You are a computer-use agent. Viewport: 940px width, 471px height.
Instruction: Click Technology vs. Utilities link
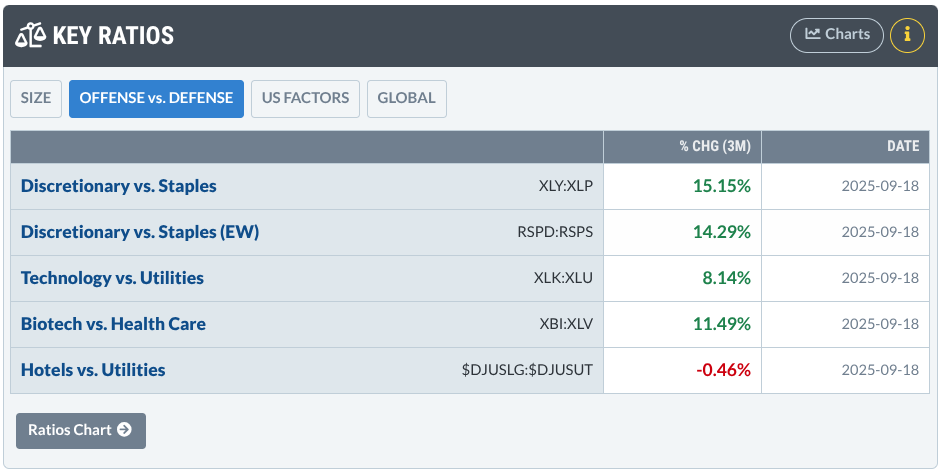tap(112, 278)
